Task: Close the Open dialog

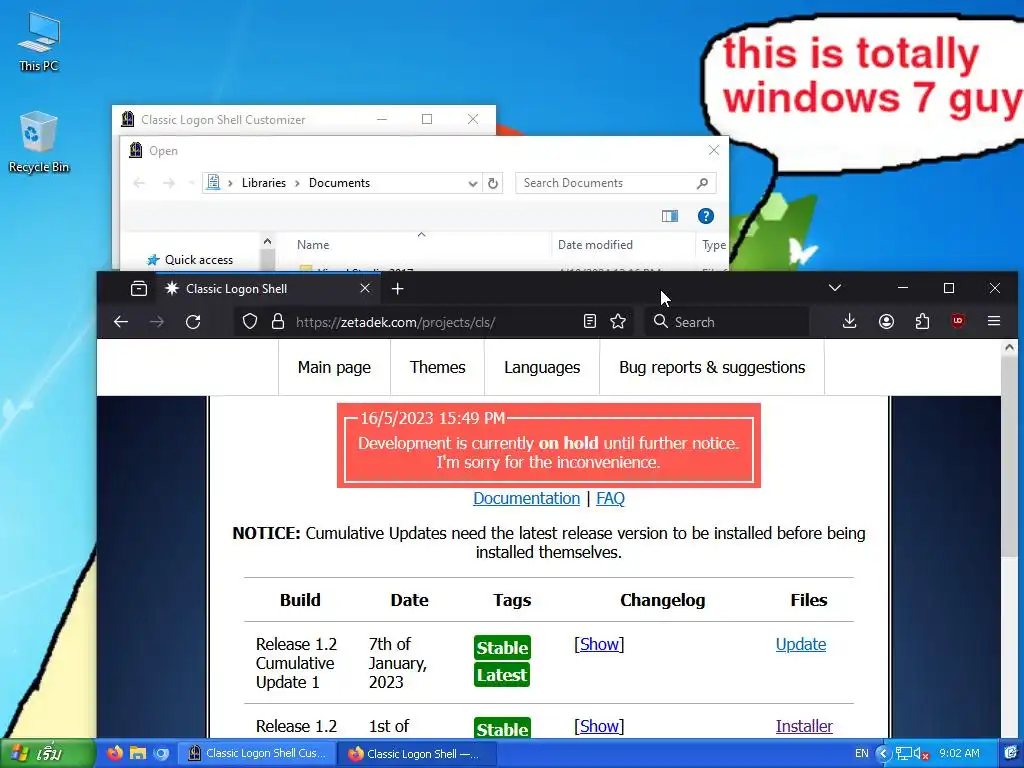Action: pyautogui.click(x=714, y=151)
